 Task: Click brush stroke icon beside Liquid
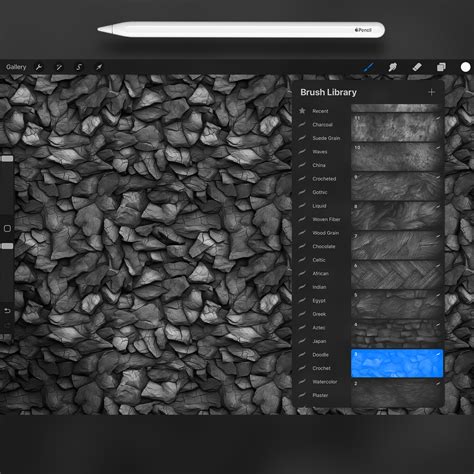pyautogui.click(x=302, y=206)
